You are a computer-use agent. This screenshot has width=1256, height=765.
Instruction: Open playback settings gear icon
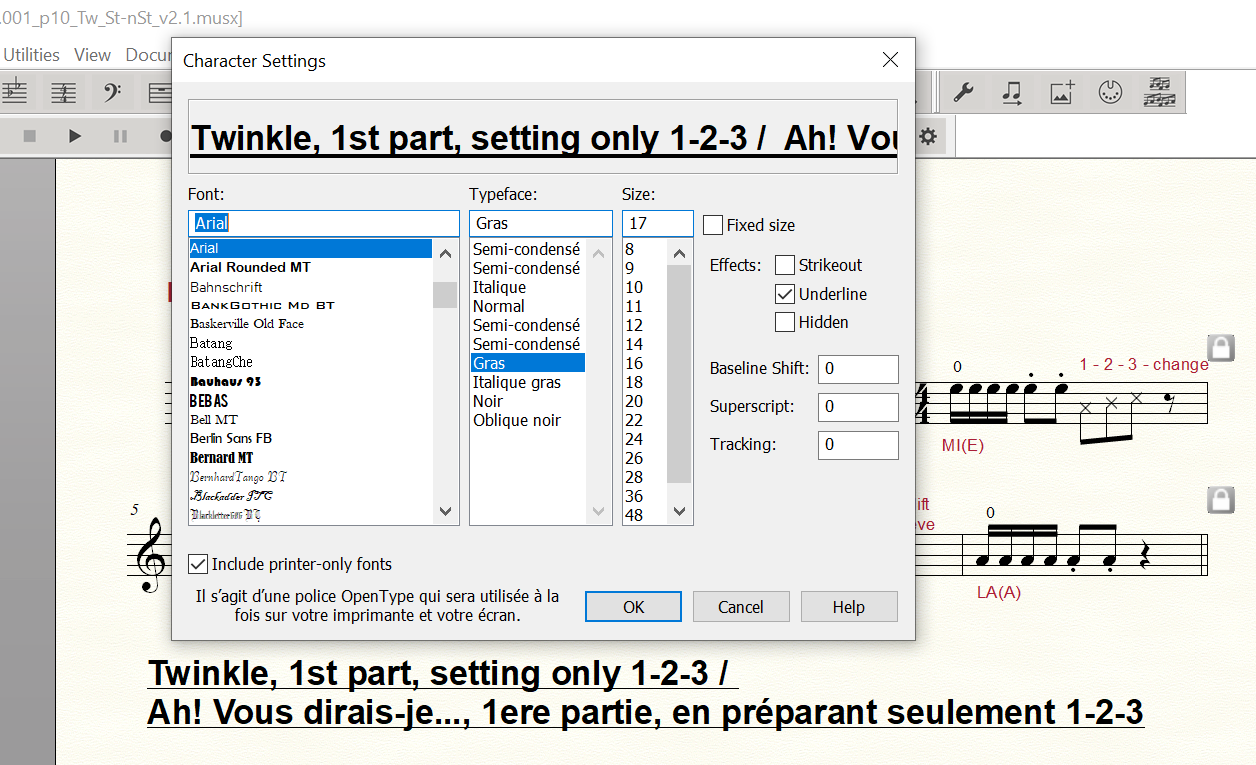point(928,137)
